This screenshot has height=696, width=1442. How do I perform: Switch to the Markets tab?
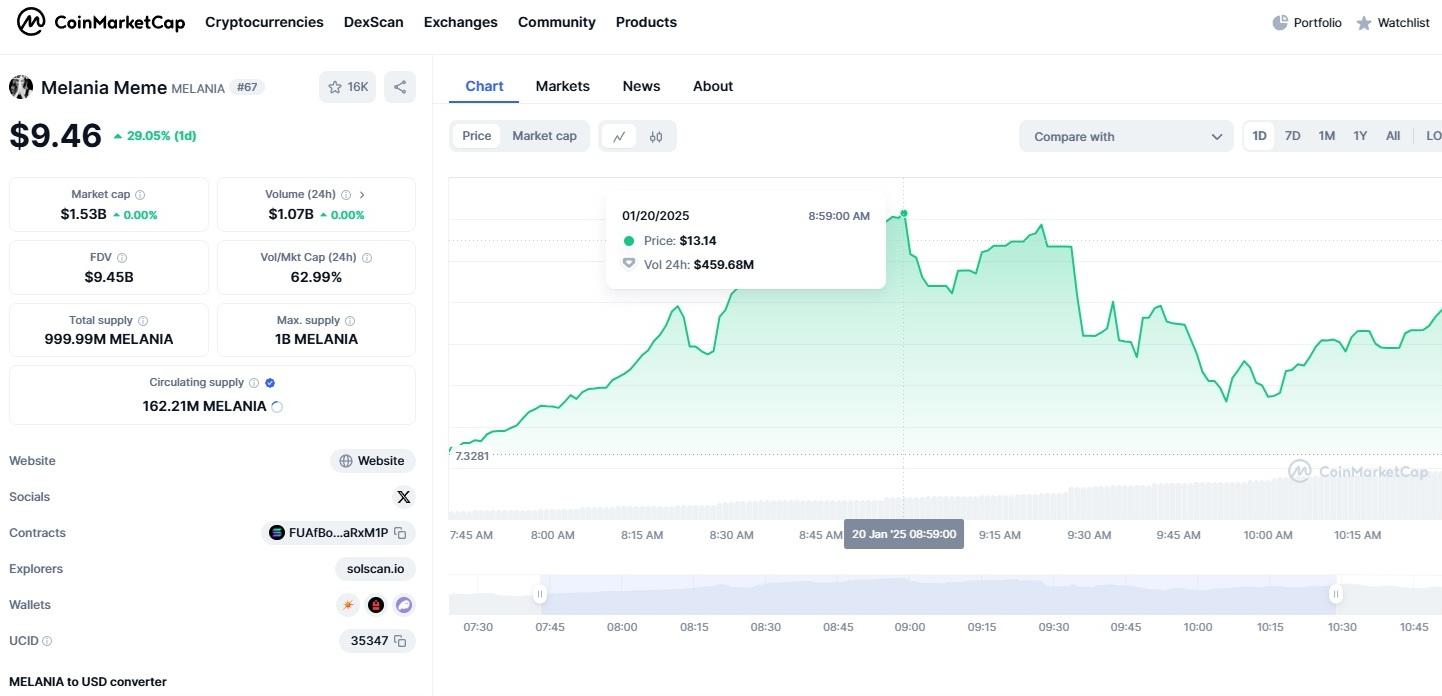coord(562,86)
